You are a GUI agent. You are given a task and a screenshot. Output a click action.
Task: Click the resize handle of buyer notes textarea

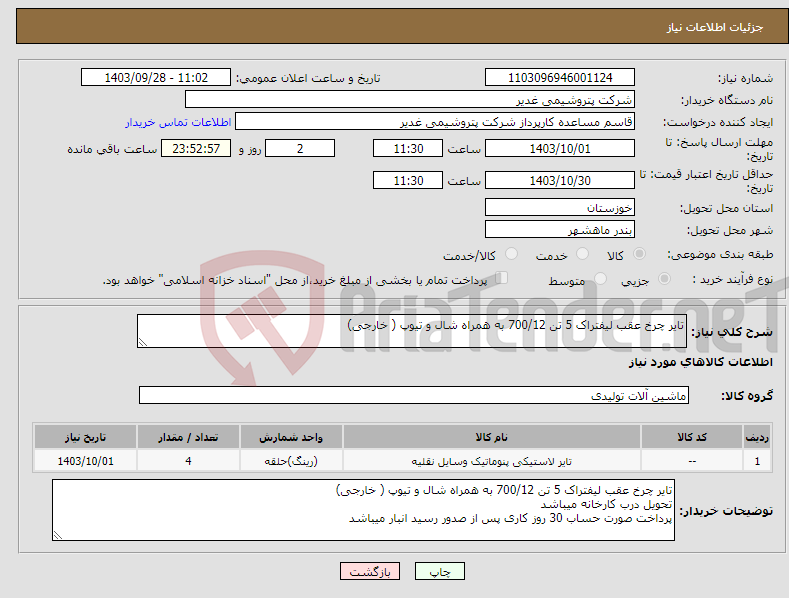pos(58,536)
